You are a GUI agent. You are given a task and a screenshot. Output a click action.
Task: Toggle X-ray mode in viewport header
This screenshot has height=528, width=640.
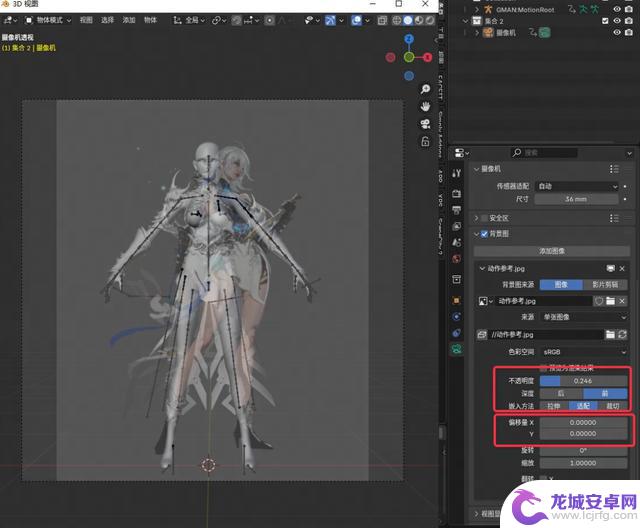pos(382,20)
